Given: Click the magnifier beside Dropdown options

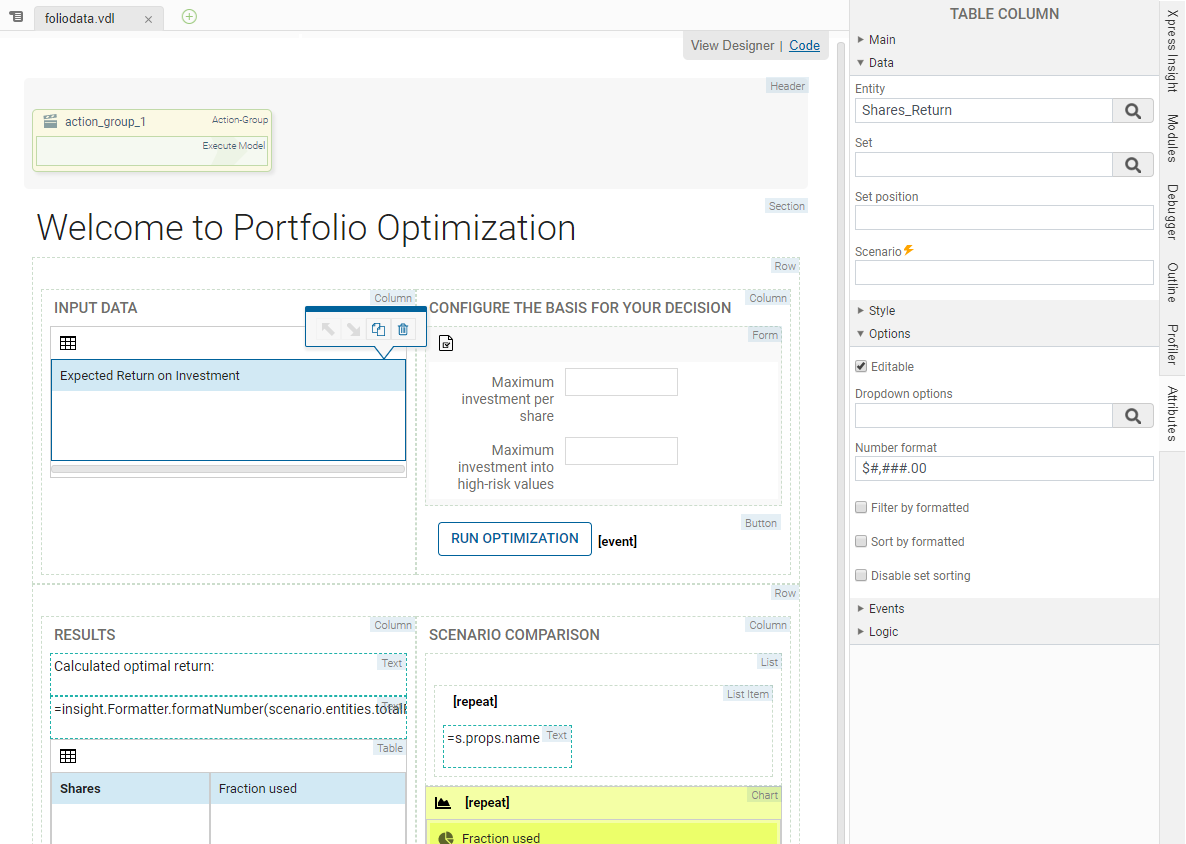Looking at the screenshot, I should (x=1133, y=416).
